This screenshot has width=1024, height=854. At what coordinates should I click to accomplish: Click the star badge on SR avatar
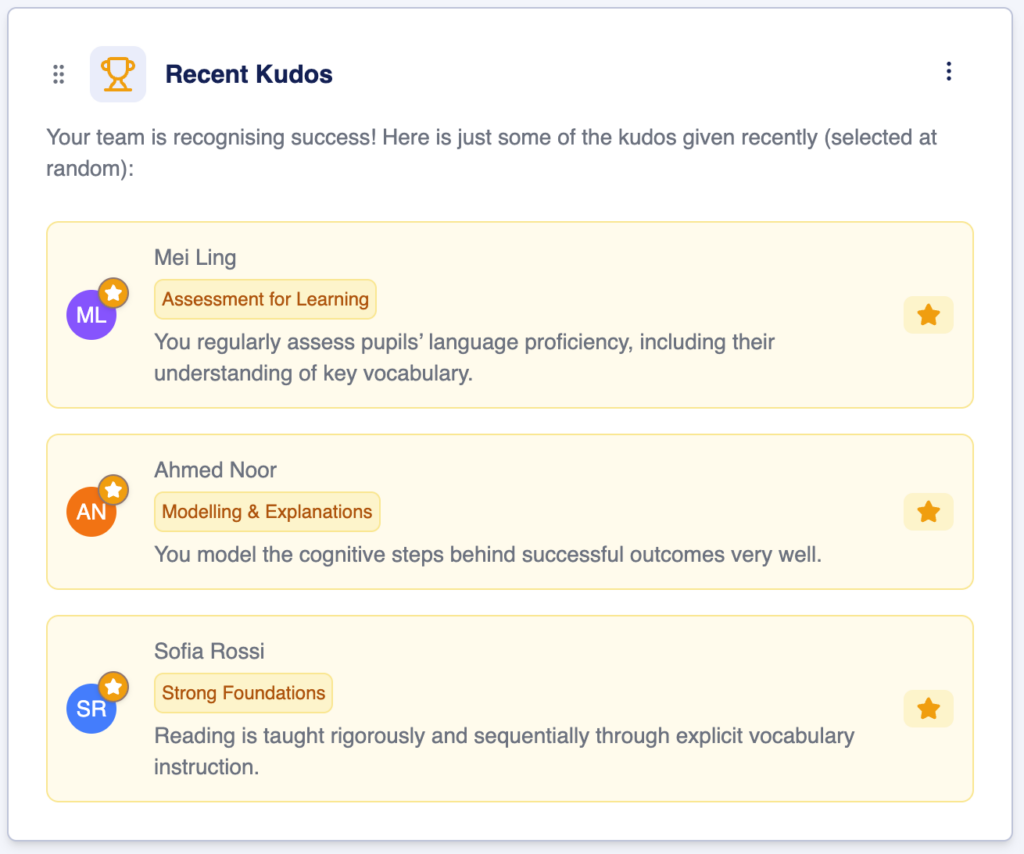[114, 687]
